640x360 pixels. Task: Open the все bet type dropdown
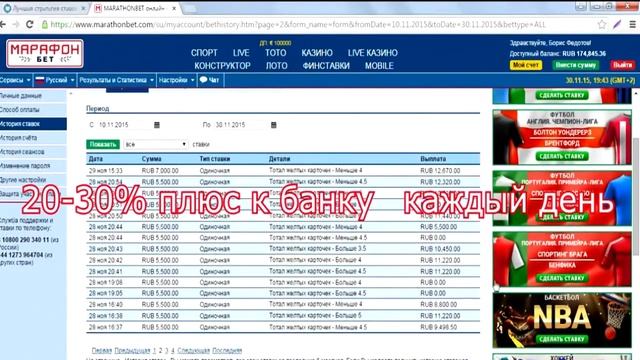156,144
